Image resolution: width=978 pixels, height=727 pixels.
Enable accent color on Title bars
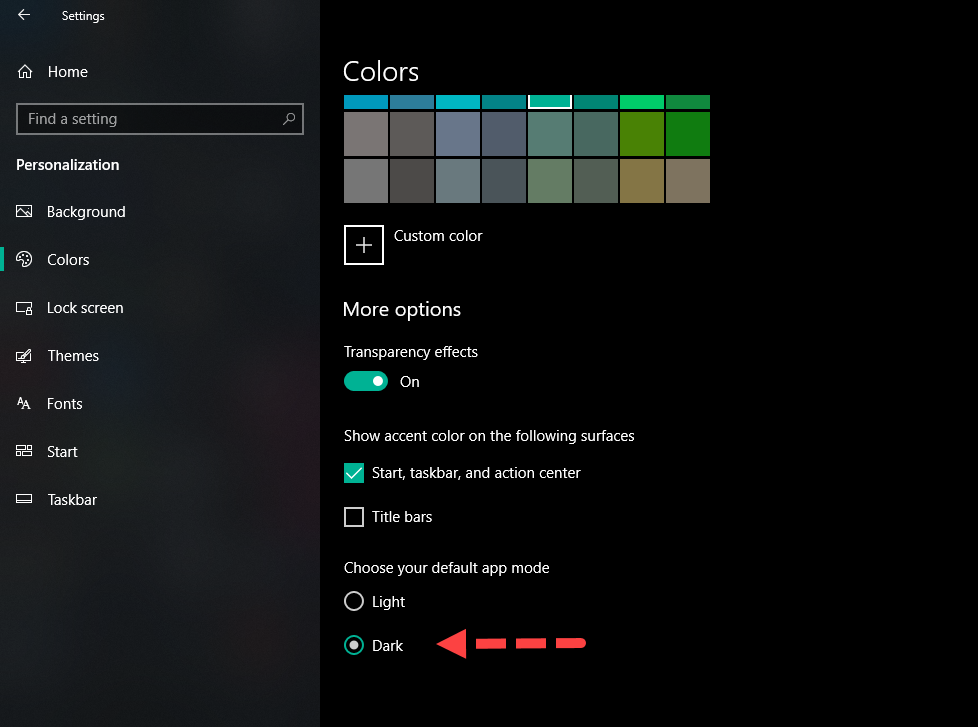click(354, 517)
